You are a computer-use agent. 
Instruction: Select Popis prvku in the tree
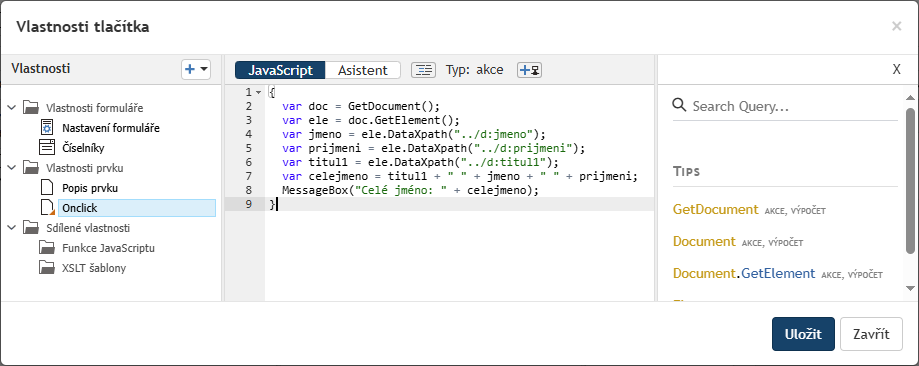90,188
